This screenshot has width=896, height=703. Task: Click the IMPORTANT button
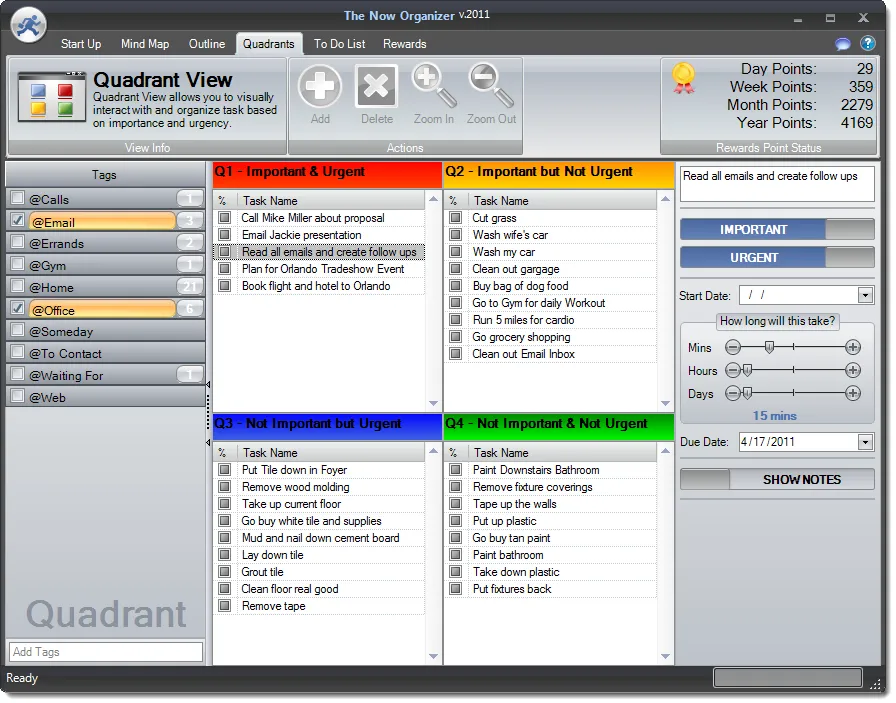751,229
